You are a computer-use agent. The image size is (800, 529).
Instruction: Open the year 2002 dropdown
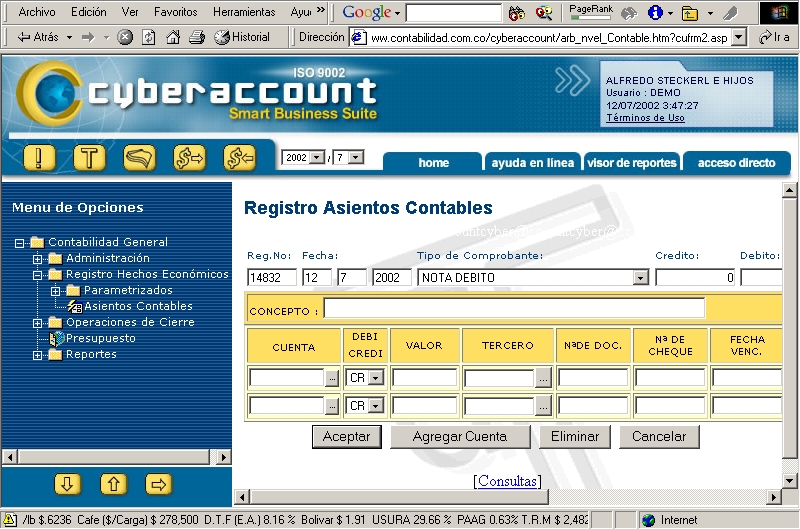coord(317,157)
